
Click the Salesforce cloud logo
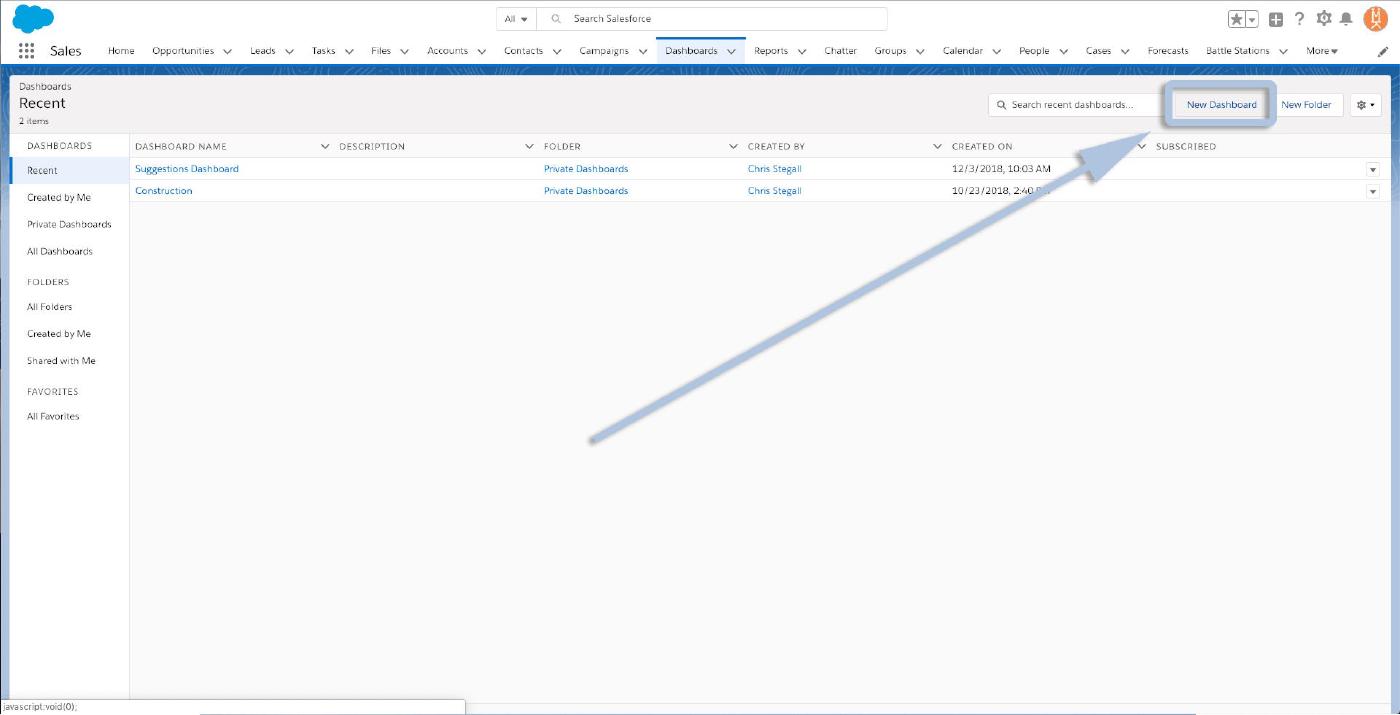pos(33,19)
